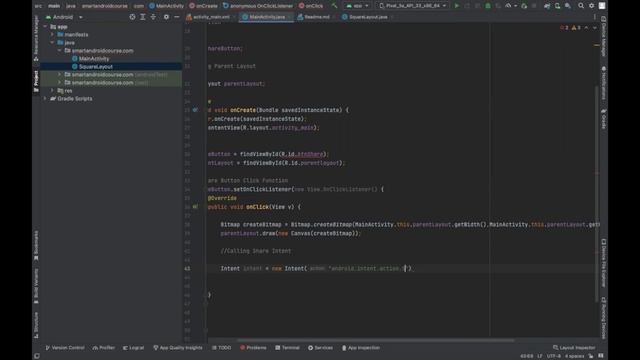
Task: Toggle tool windows quick-access icon bottom-left
Action: click(x=37, y=356)
